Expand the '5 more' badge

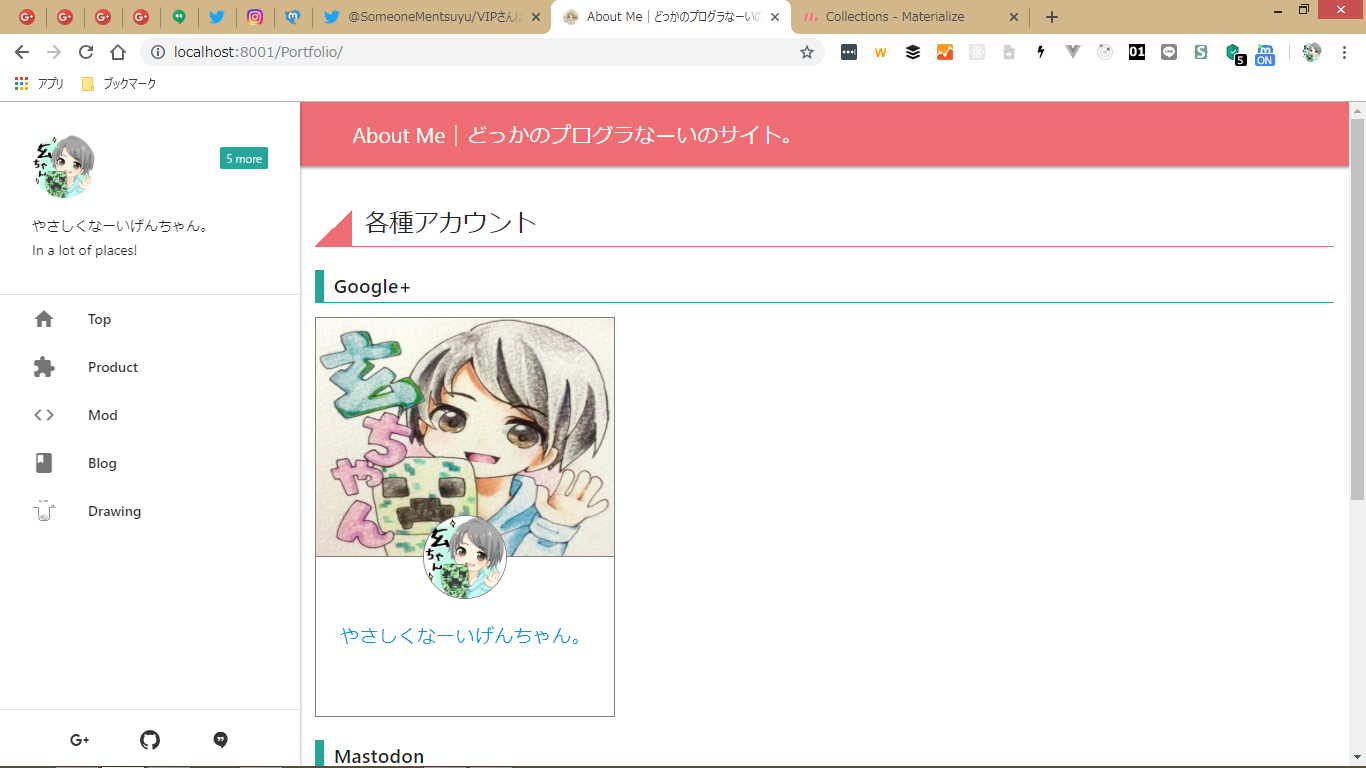244,158
